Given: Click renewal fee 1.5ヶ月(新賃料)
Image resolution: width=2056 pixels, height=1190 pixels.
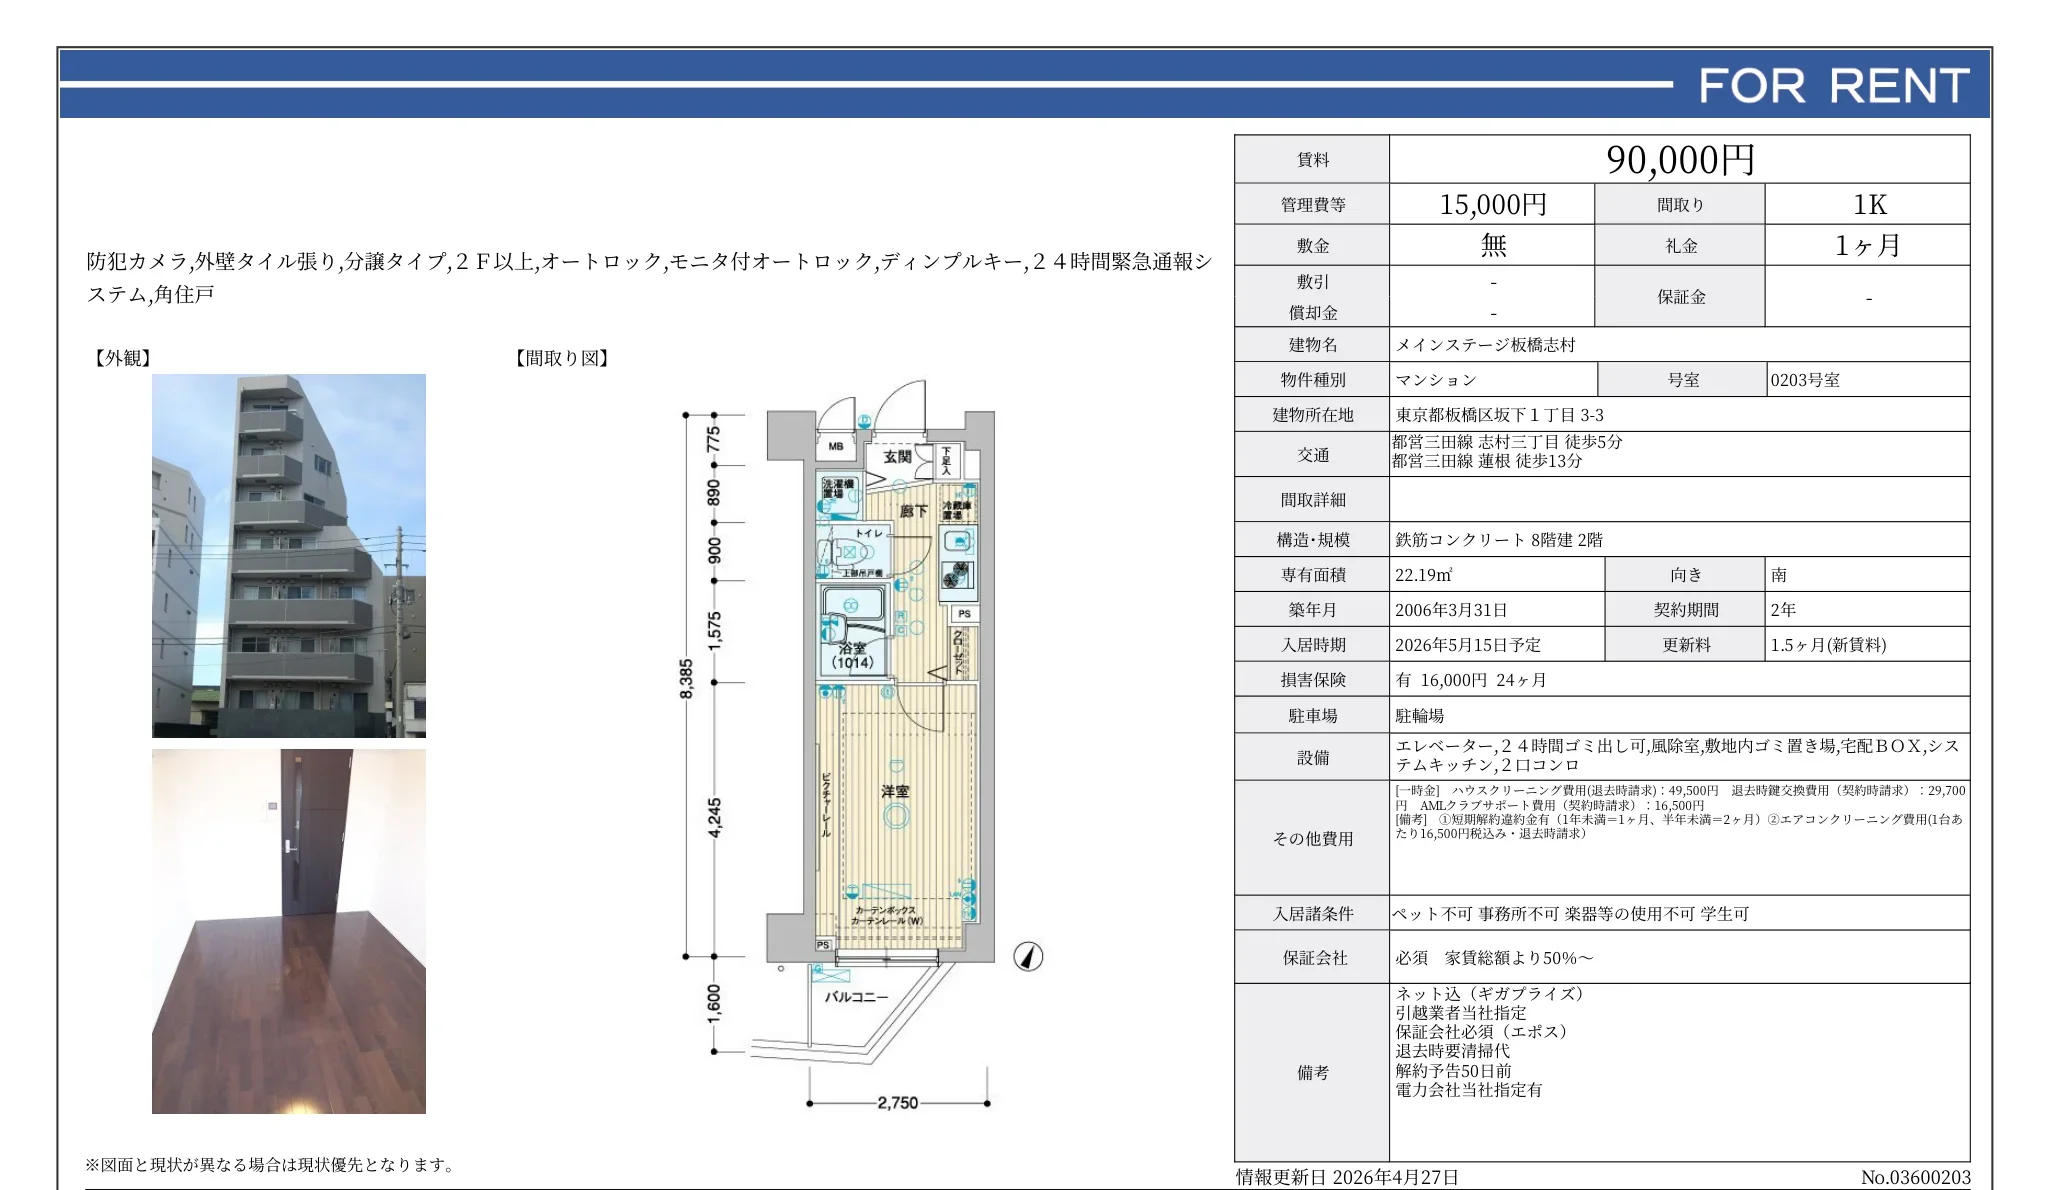Looking at the screenshot, I should (x=1828, y=645).
